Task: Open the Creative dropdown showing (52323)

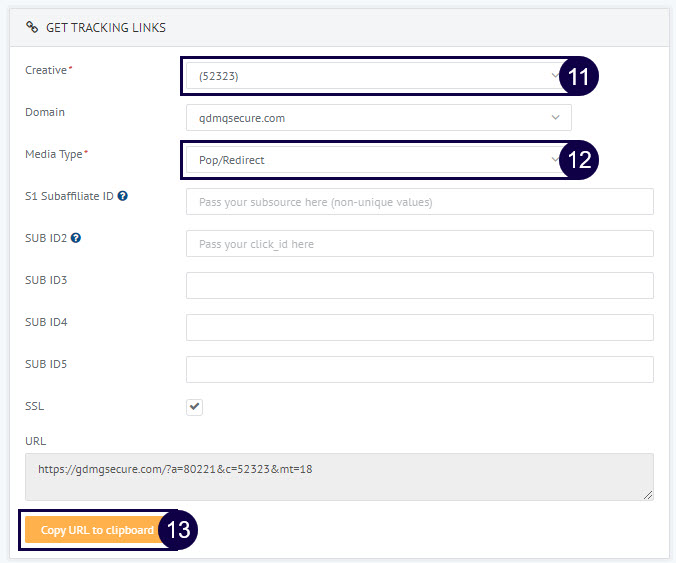Action: coord(372,76)
